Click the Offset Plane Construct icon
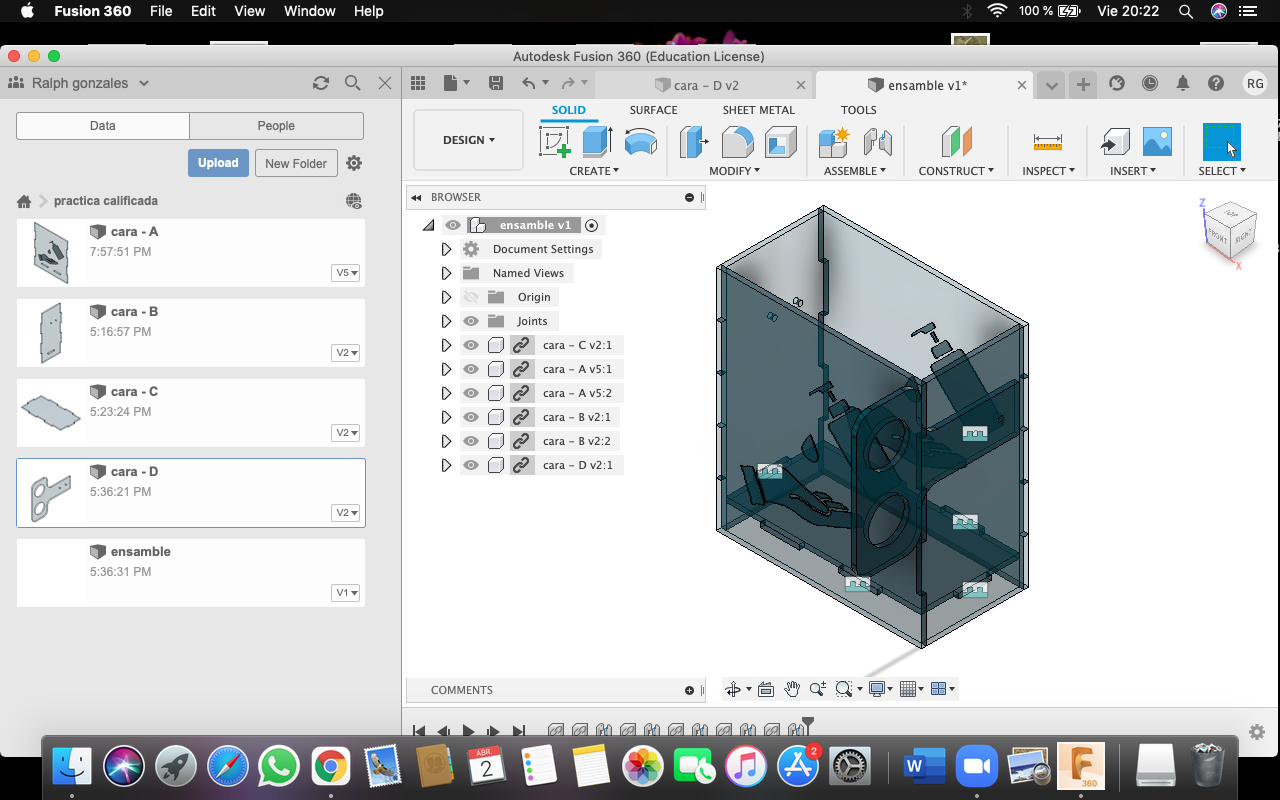 [956, 142]
